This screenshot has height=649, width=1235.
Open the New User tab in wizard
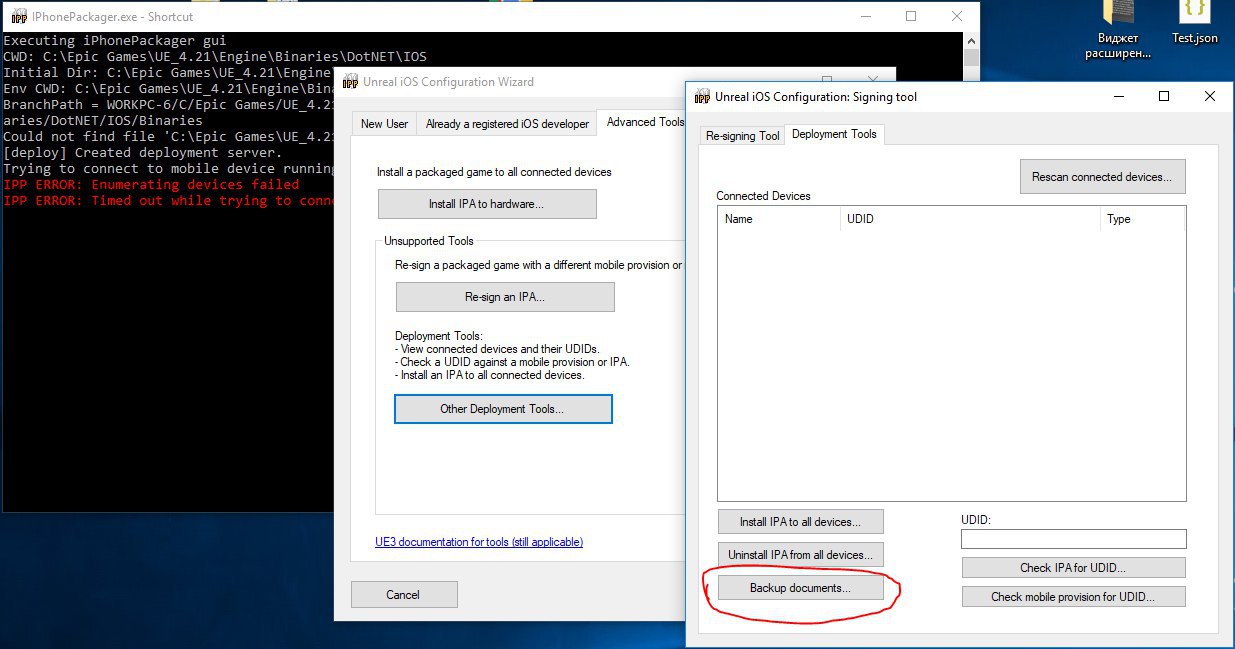384,123
